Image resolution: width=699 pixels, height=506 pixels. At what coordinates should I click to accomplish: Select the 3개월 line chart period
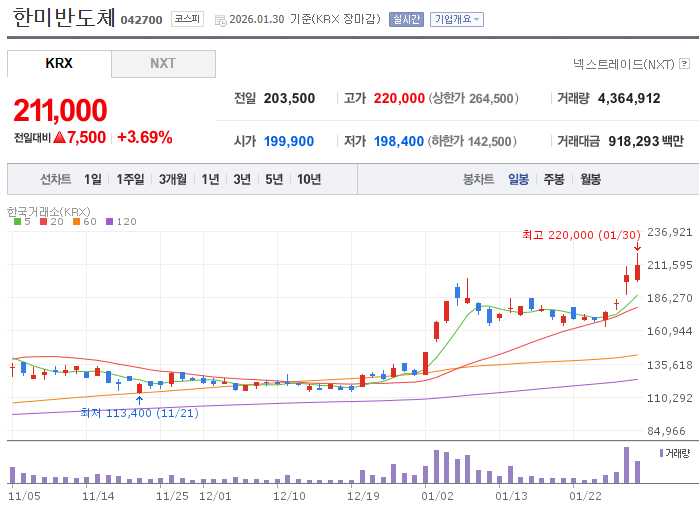pyautogui.click(x=173, y=179)
